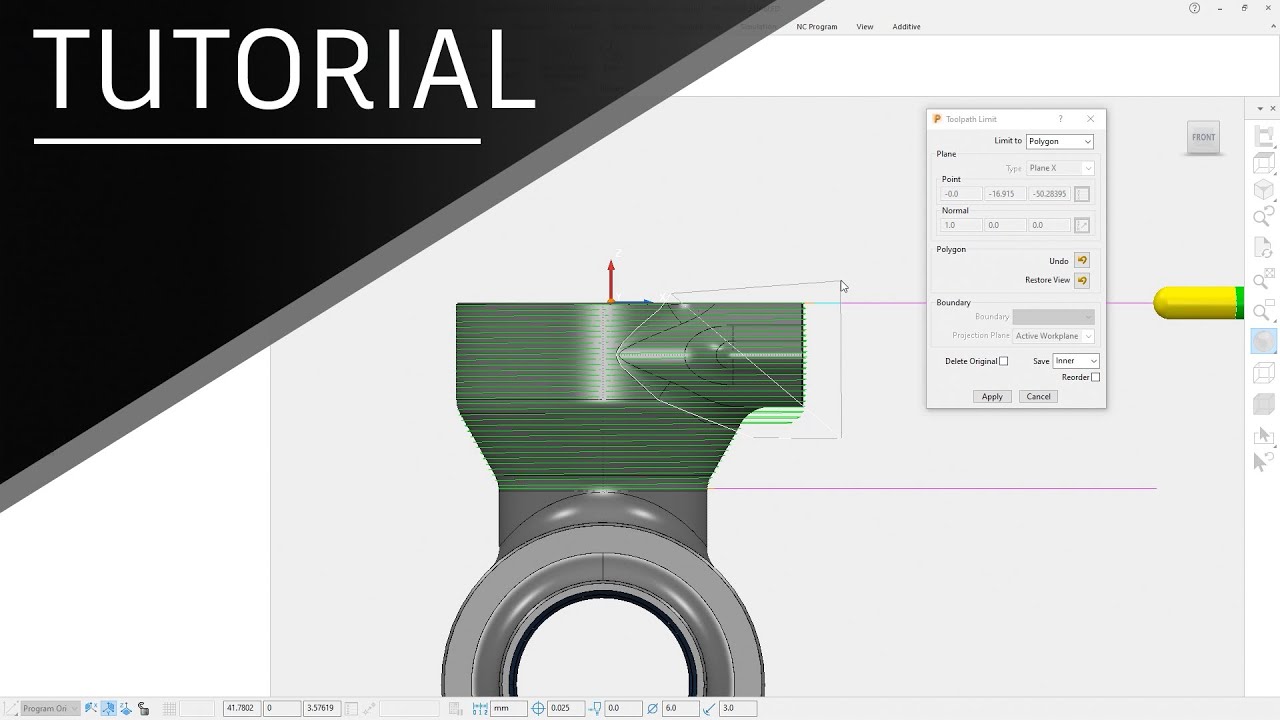The width and height of the screenshot is (1280, 720).
Task: Click the help icon in title bar
Action: click(1194, 8)
